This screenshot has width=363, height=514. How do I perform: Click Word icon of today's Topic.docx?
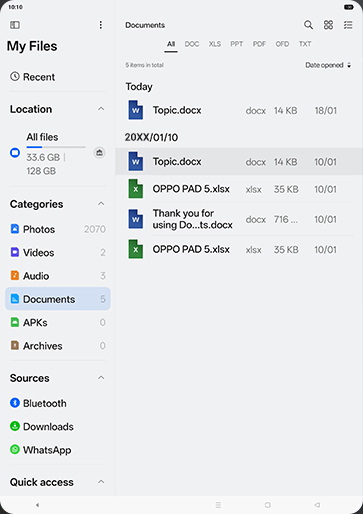click(x=136, y=110)
